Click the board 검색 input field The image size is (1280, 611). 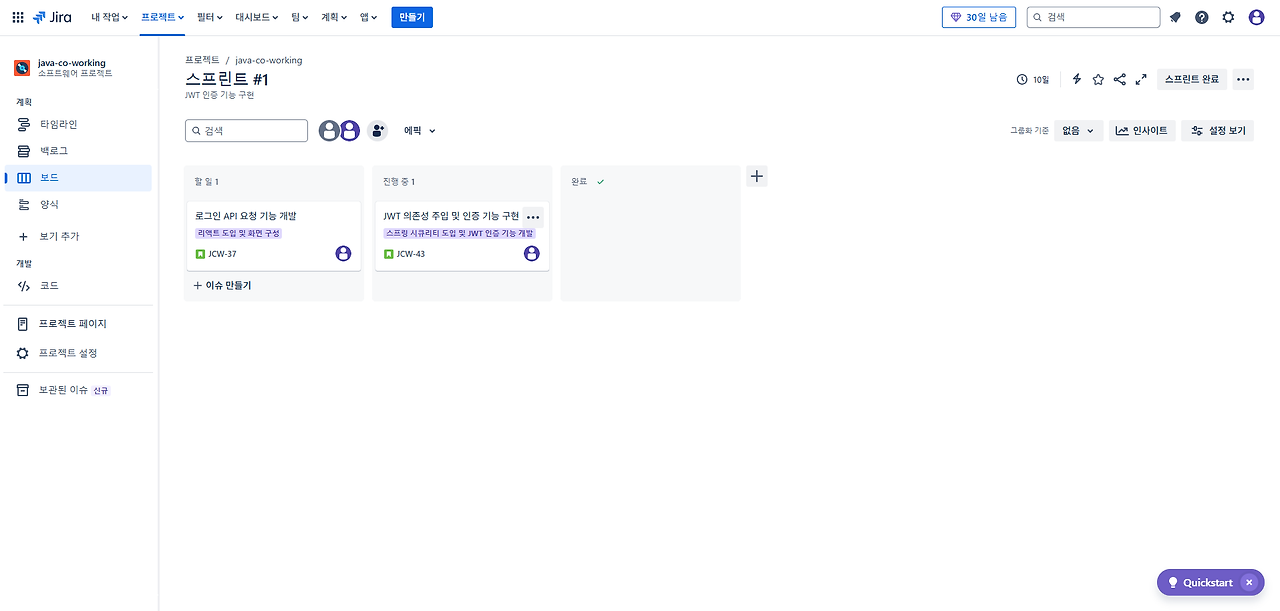(x=246, y=130)
